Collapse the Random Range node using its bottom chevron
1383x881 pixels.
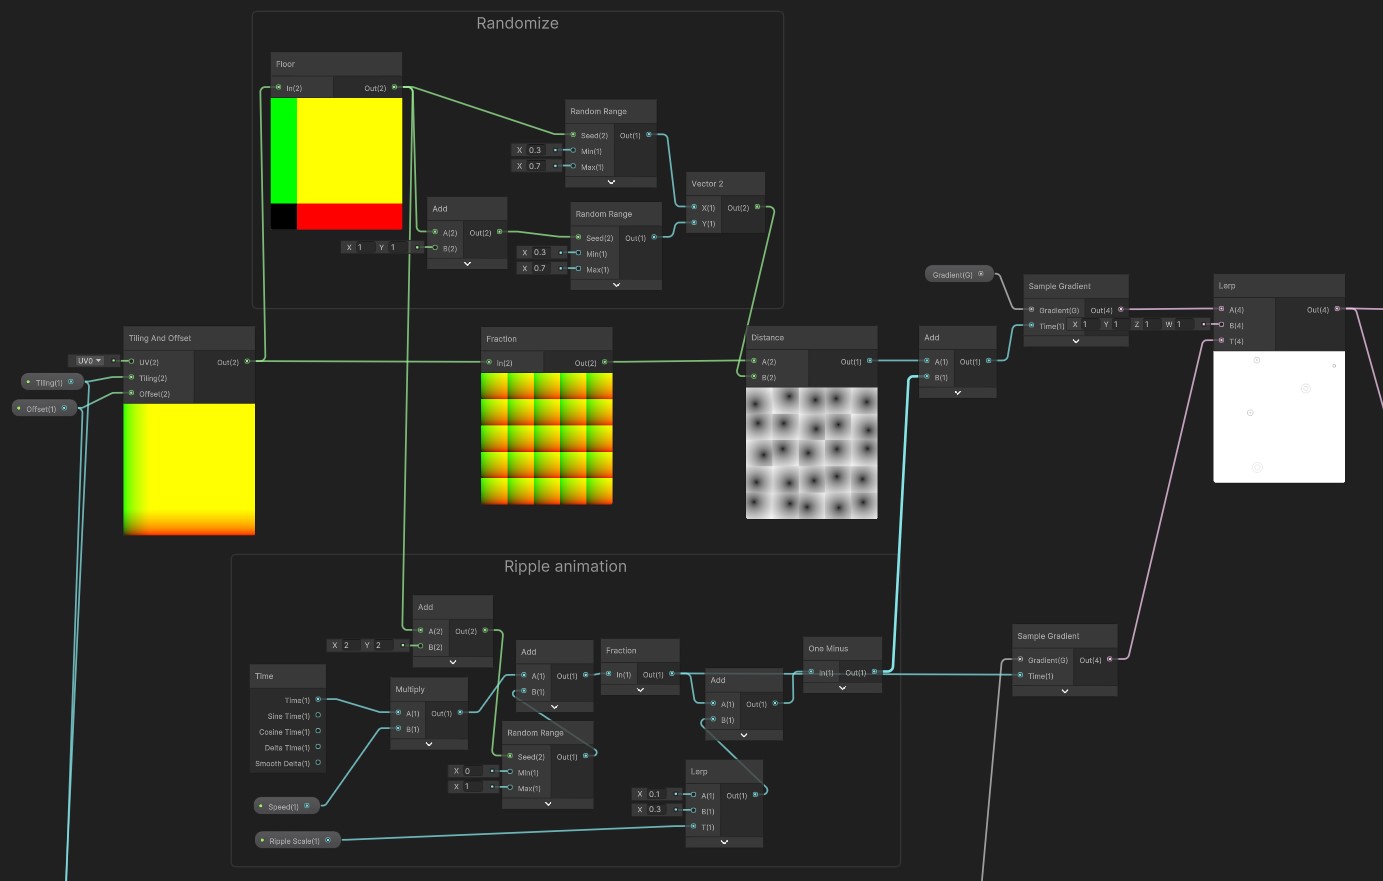point(611,181)
